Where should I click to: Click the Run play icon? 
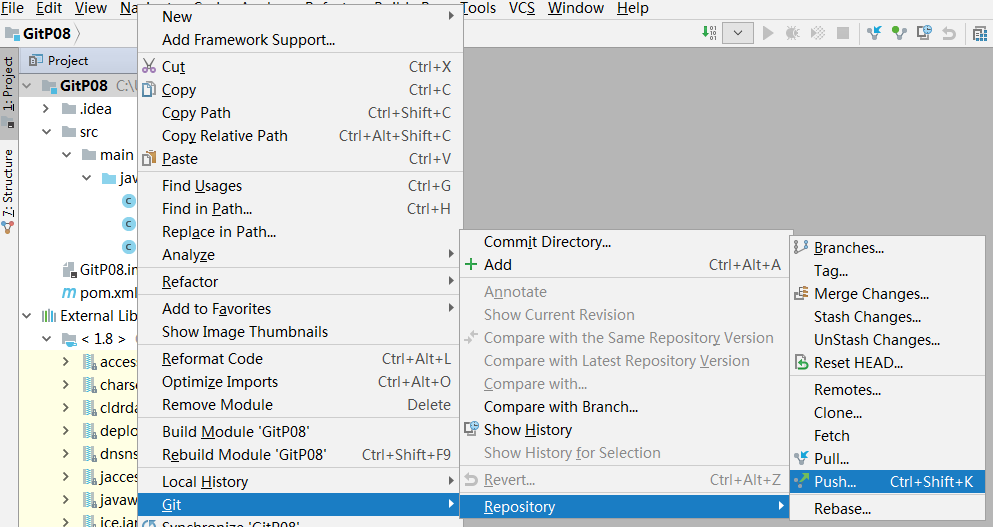(x=768, y=33)
